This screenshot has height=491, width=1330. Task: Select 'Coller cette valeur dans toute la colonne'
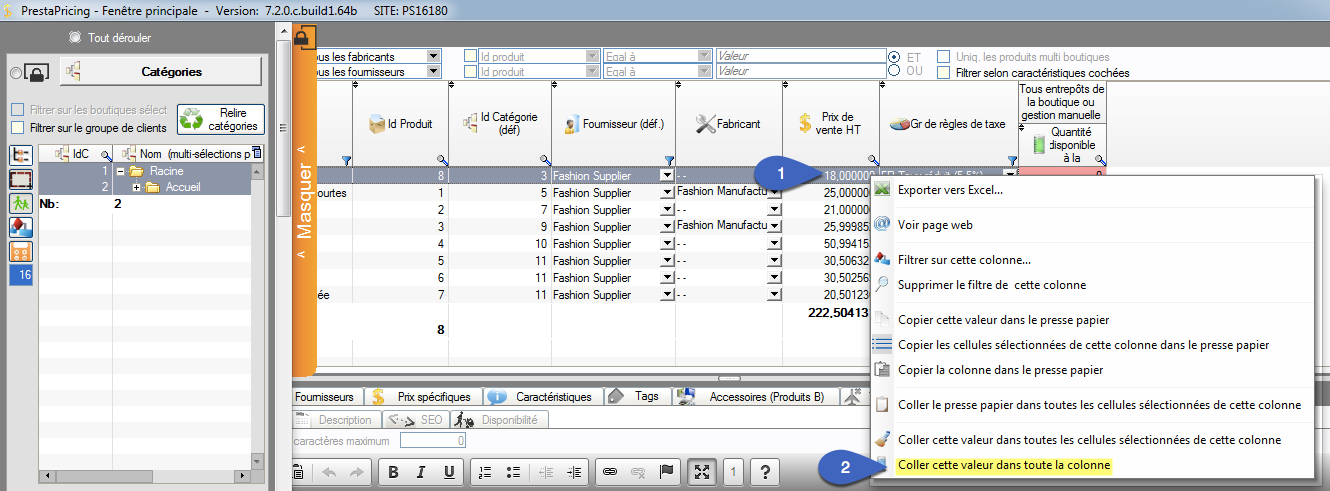pyautogui.click(x=1004, y=466)
